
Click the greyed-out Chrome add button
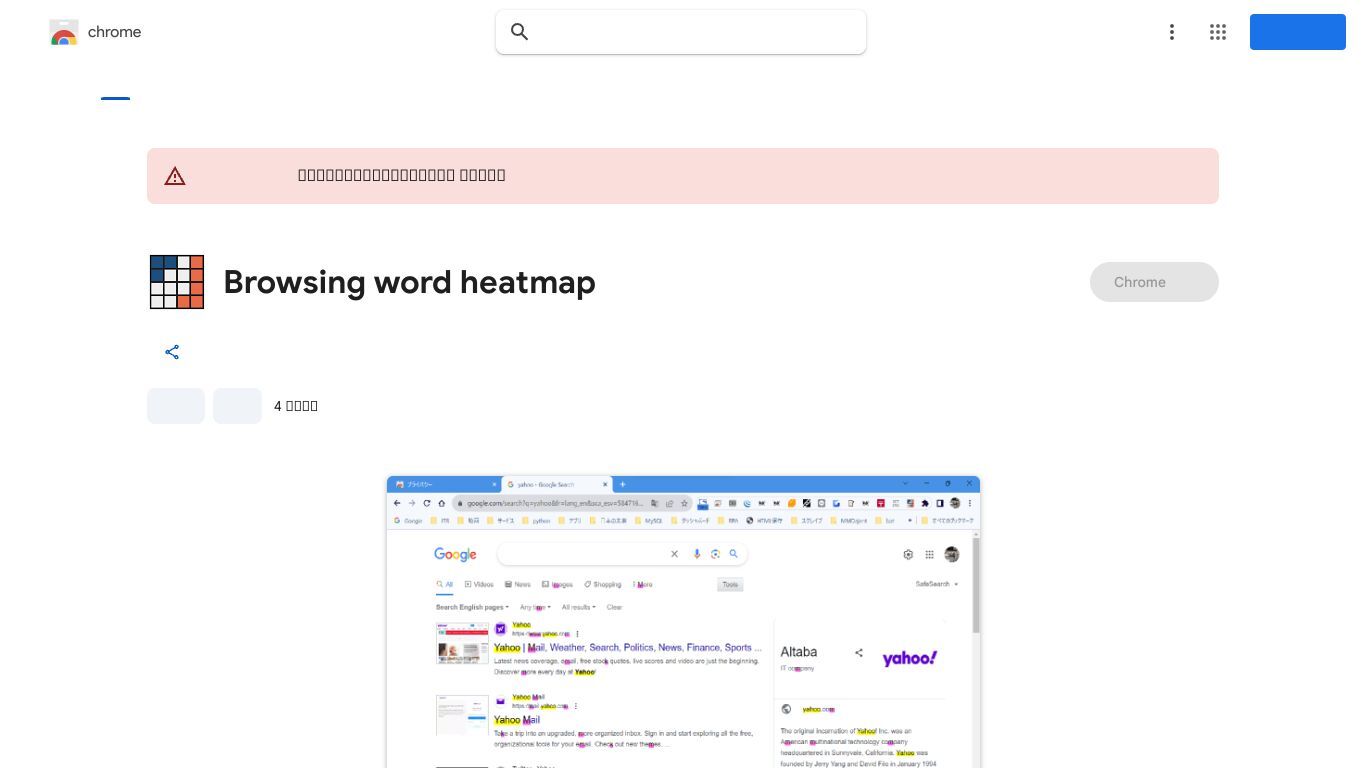(1154, 282)
